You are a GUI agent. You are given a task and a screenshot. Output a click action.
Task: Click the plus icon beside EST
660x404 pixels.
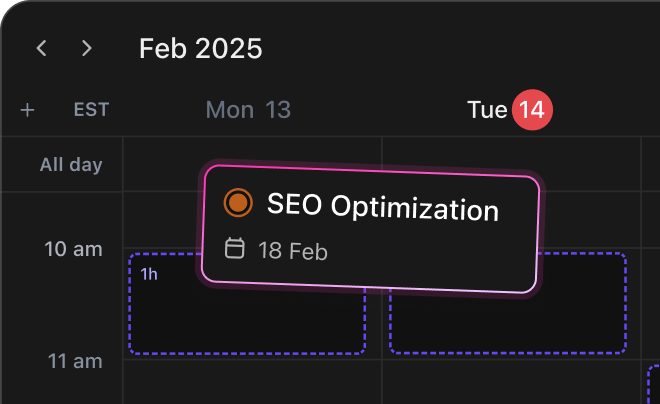28,110
